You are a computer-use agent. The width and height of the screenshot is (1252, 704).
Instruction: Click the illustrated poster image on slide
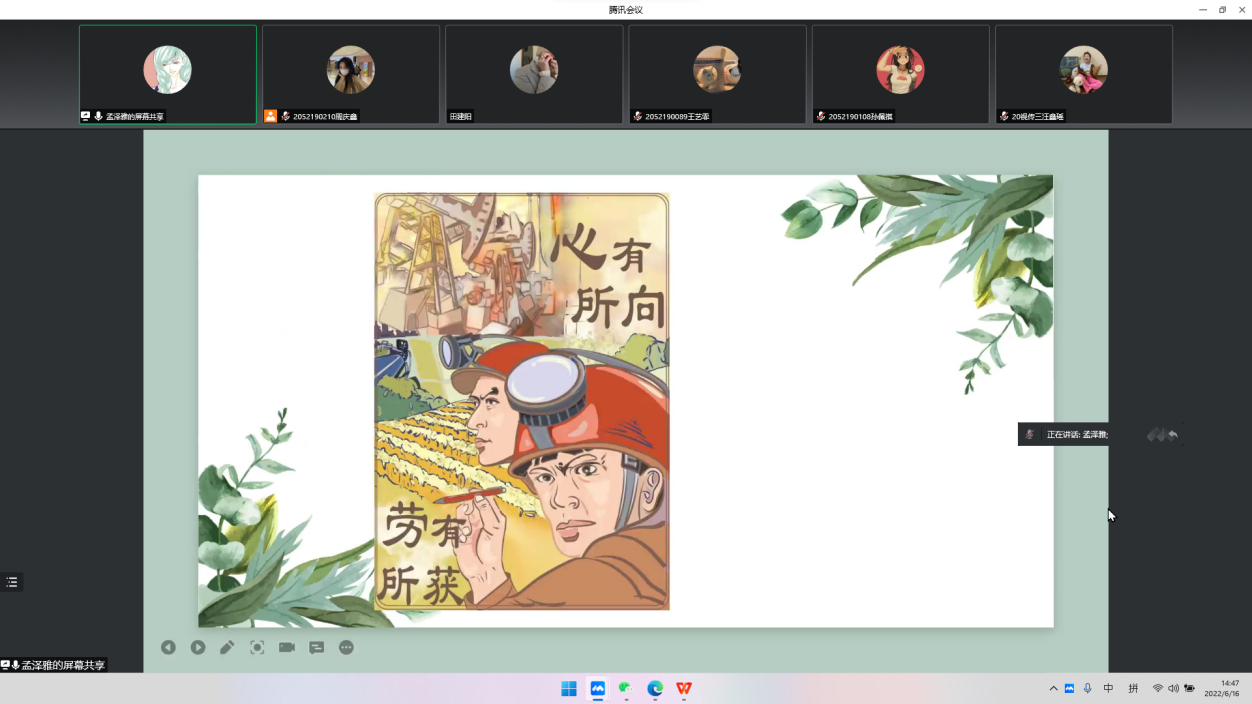pos(522,401)
